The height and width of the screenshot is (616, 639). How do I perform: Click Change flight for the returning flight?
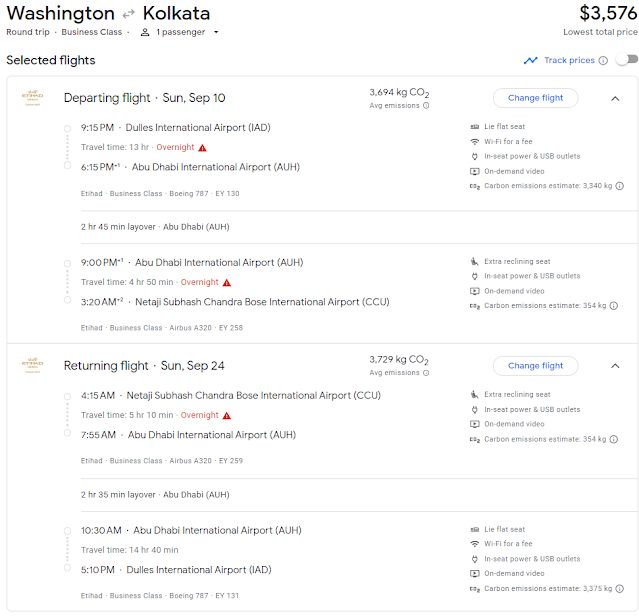pos(535,366)
